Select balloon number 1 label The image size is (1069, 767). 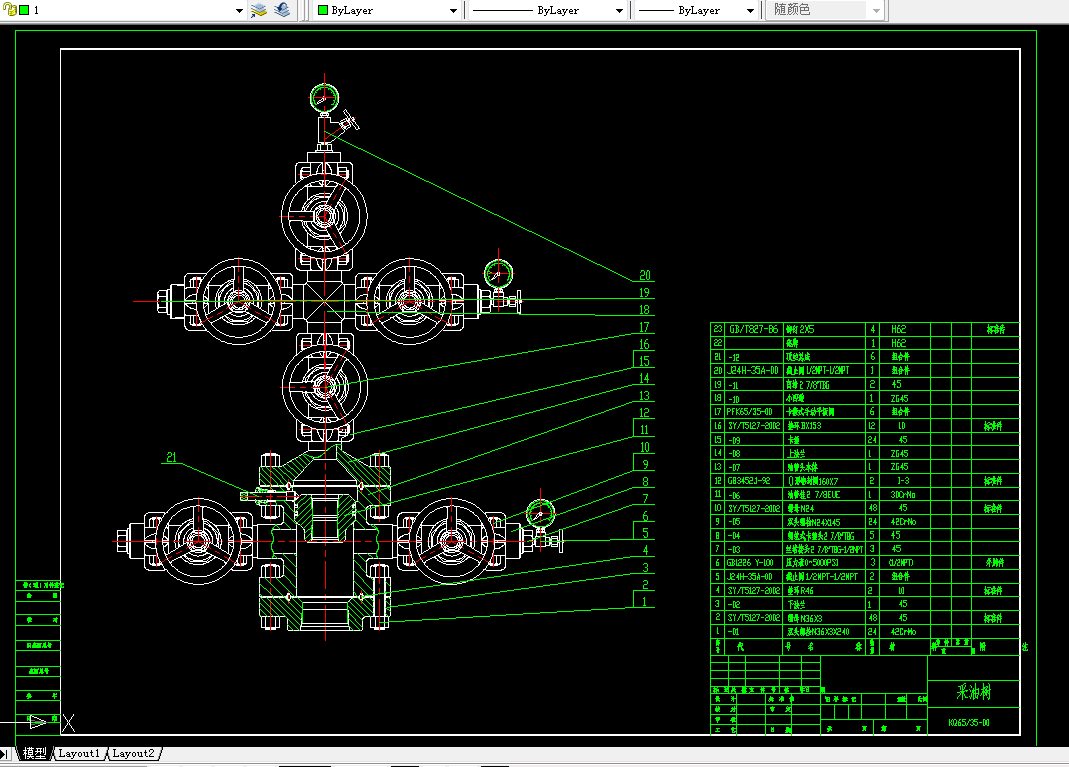pyautogui.click(x=644, y=601)
